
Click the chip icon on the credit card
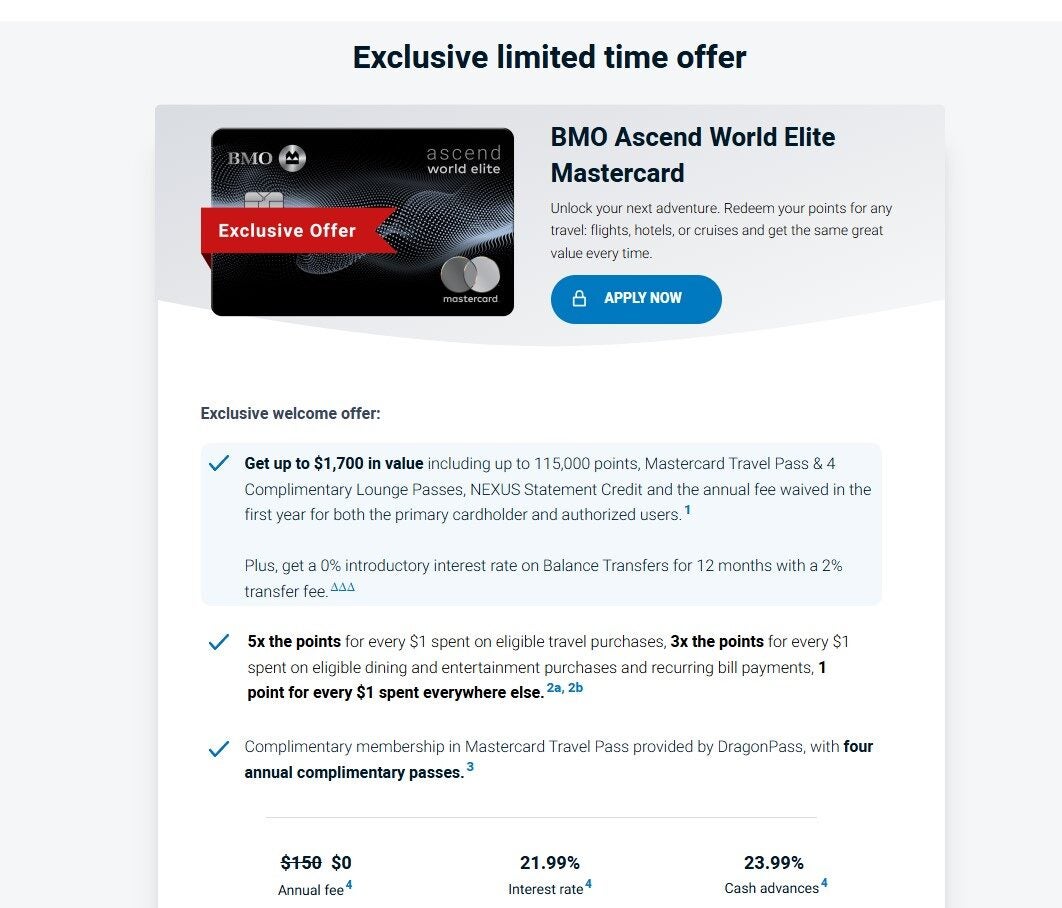coord(263,201)
